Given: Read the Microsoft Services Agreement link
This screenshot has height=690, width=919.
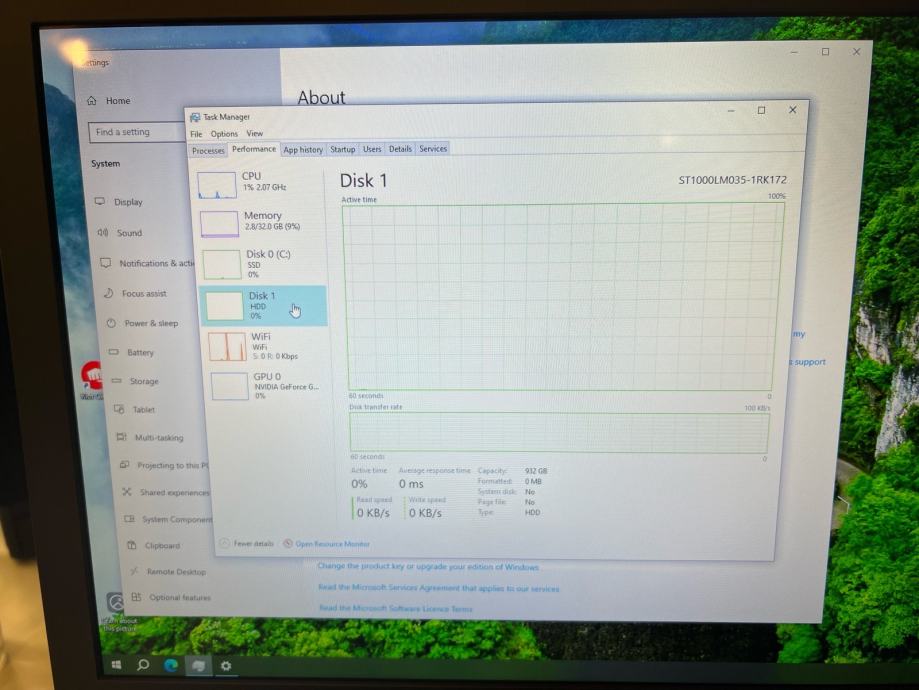Looking at the screenshot, I should tap(438, 588).
